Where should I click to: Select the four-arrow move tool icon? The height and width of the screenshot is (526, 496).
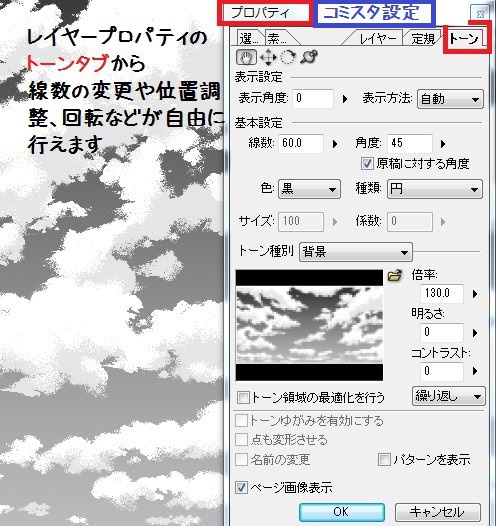tap(268, 57)
